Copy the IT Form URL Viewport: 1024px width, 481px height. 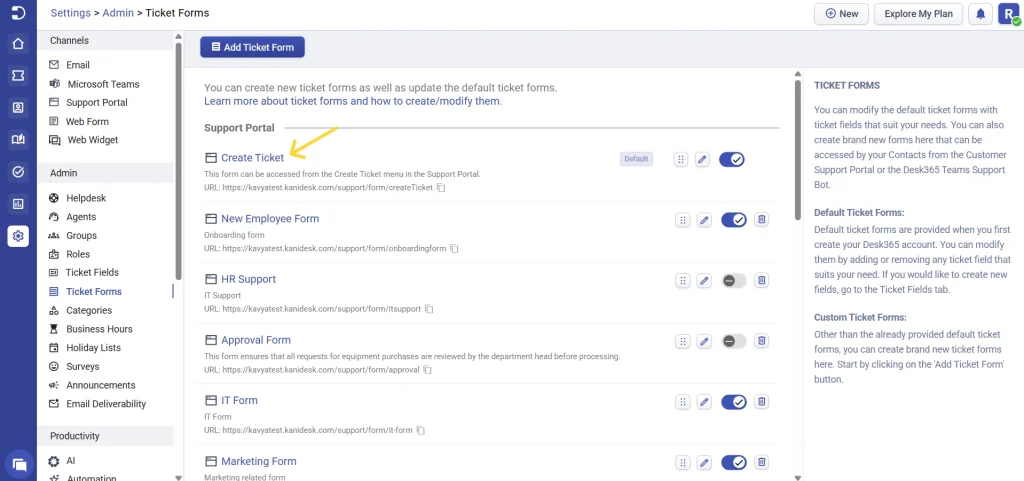[421, 431]
